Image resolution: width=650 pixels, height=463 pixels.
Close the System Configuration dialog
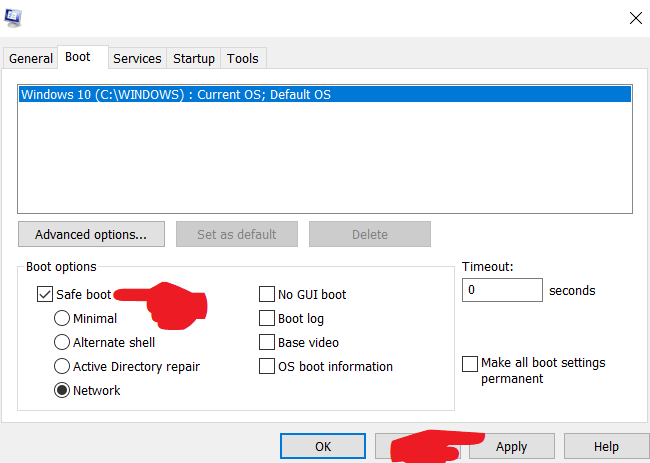click(635, 18)
